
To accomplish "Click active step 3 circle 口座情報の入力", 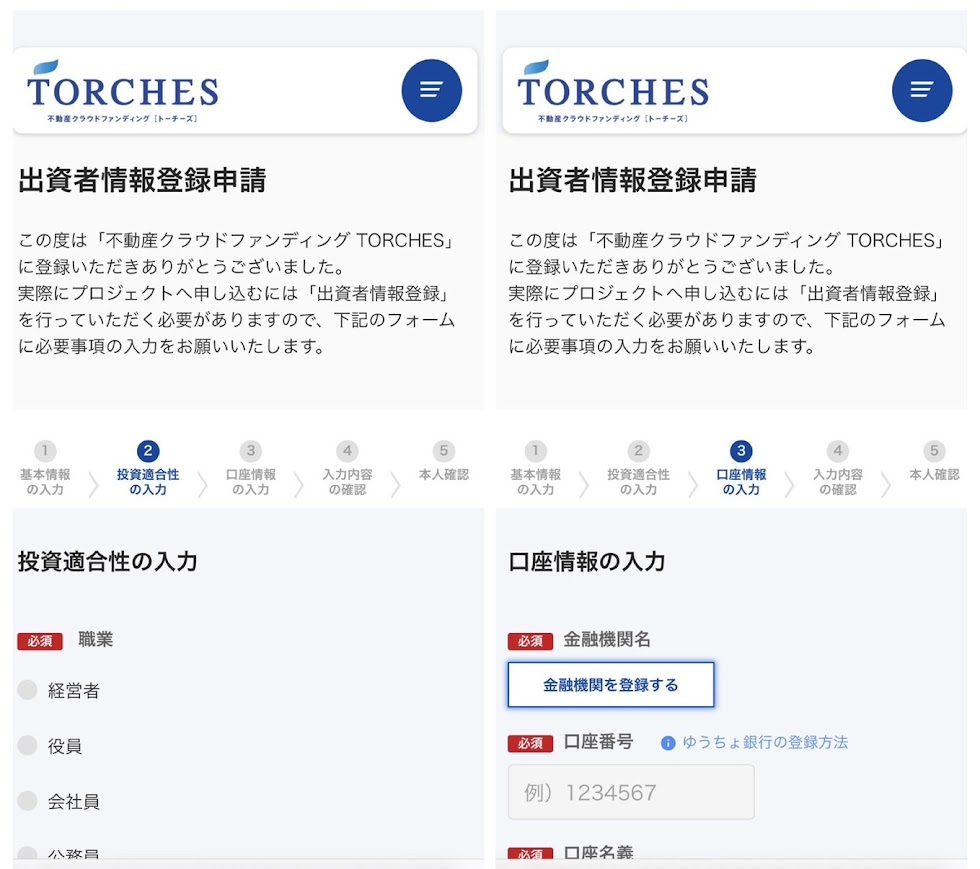I will (741, 451).
